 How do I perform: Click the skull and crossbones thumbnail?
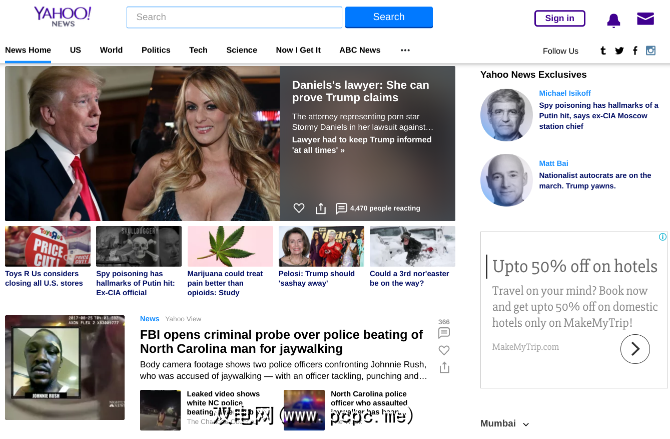point(139,246)
